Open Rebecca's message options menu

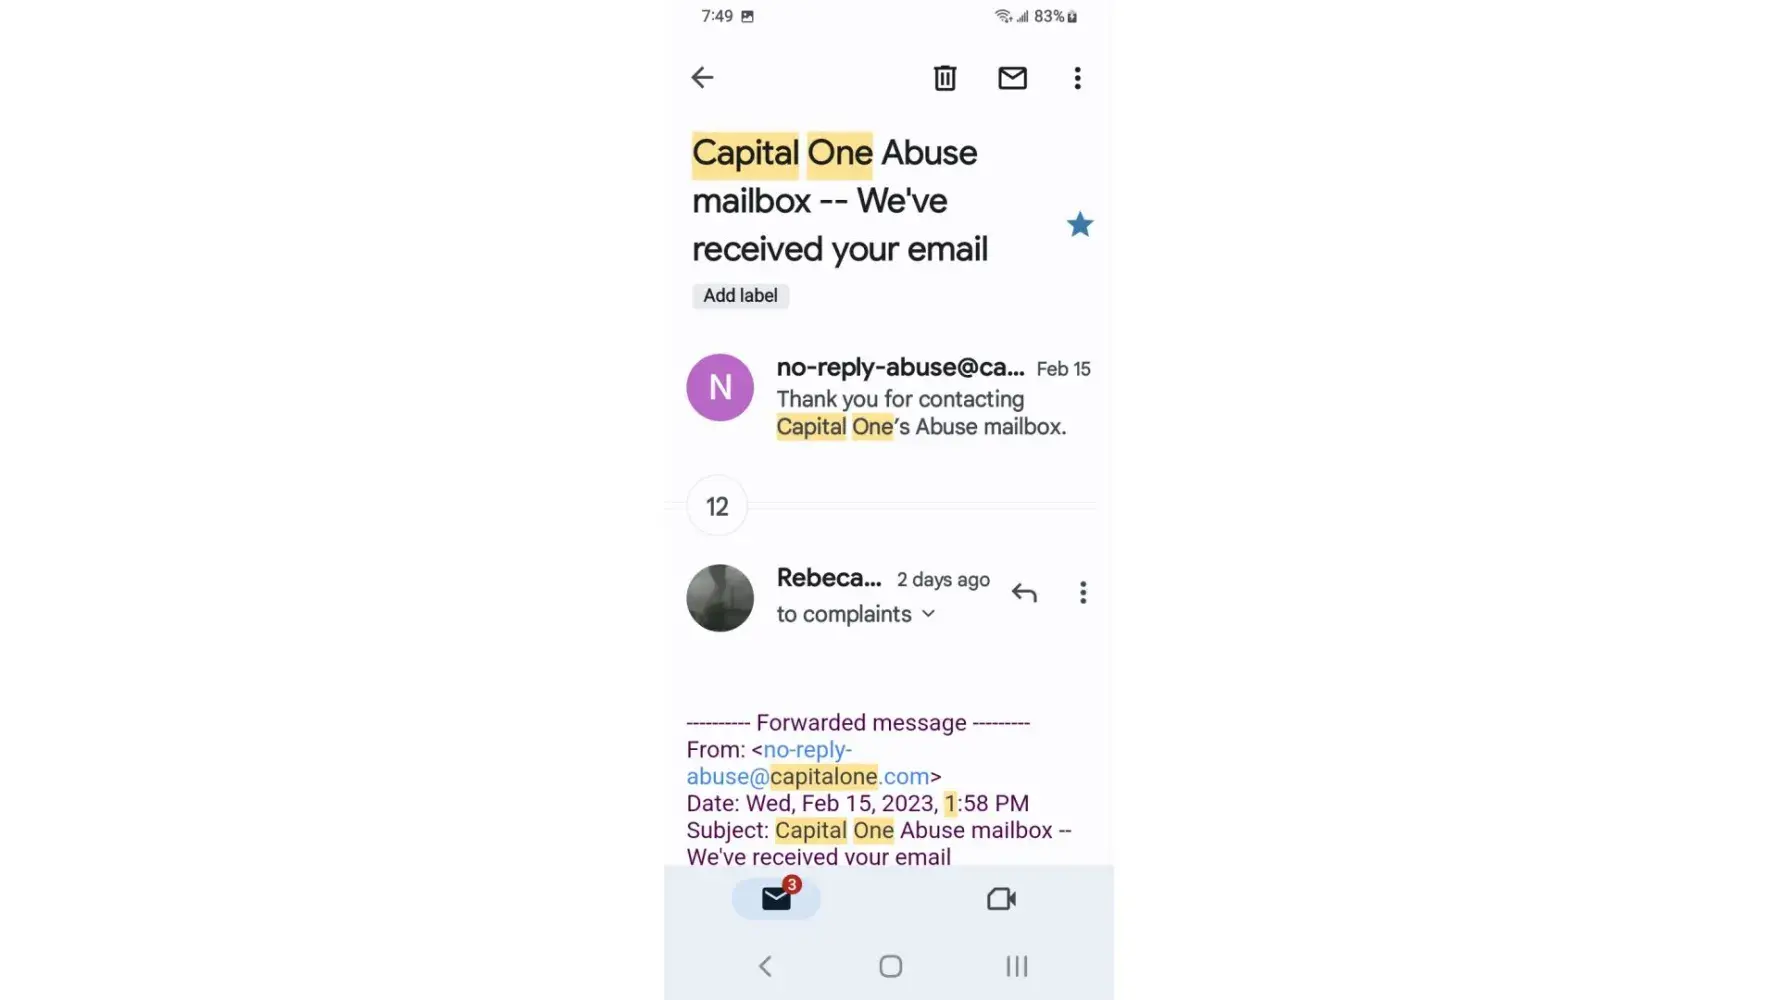coord(1083,593)
